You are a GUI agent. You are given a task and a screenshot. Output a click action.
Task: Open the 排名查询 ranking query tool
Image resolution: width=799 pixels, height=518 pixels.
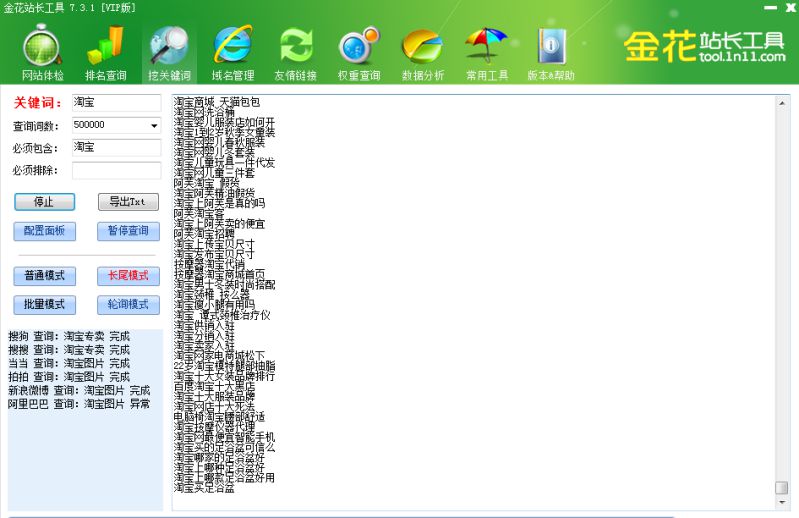coord(106,55)
